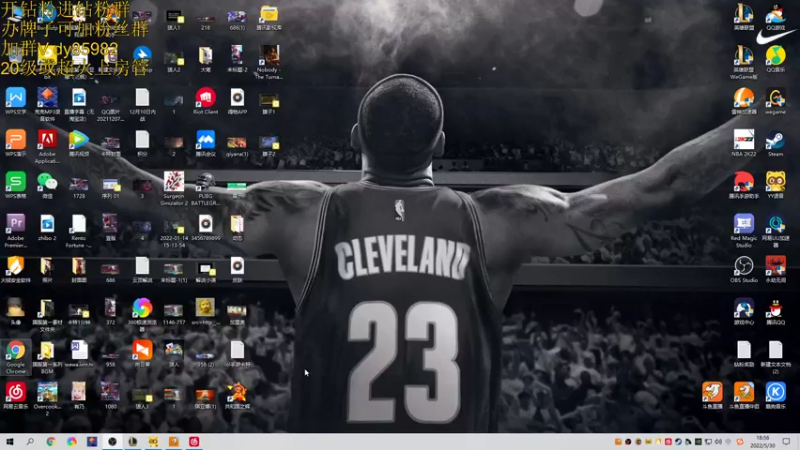
Task: Open the WeGame desktop shortcut
Action: [775, 101]
